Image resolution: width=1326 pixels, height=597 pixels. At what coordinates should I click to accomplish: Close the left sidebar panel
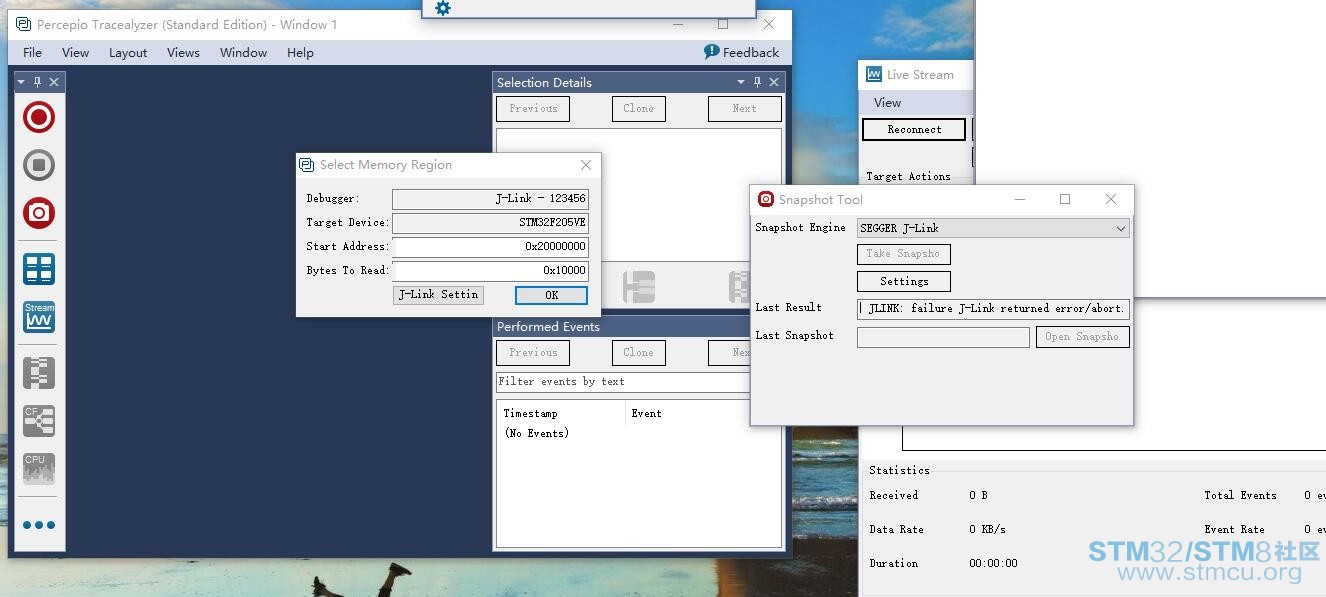pyautogui.click(x=54, y=82)
